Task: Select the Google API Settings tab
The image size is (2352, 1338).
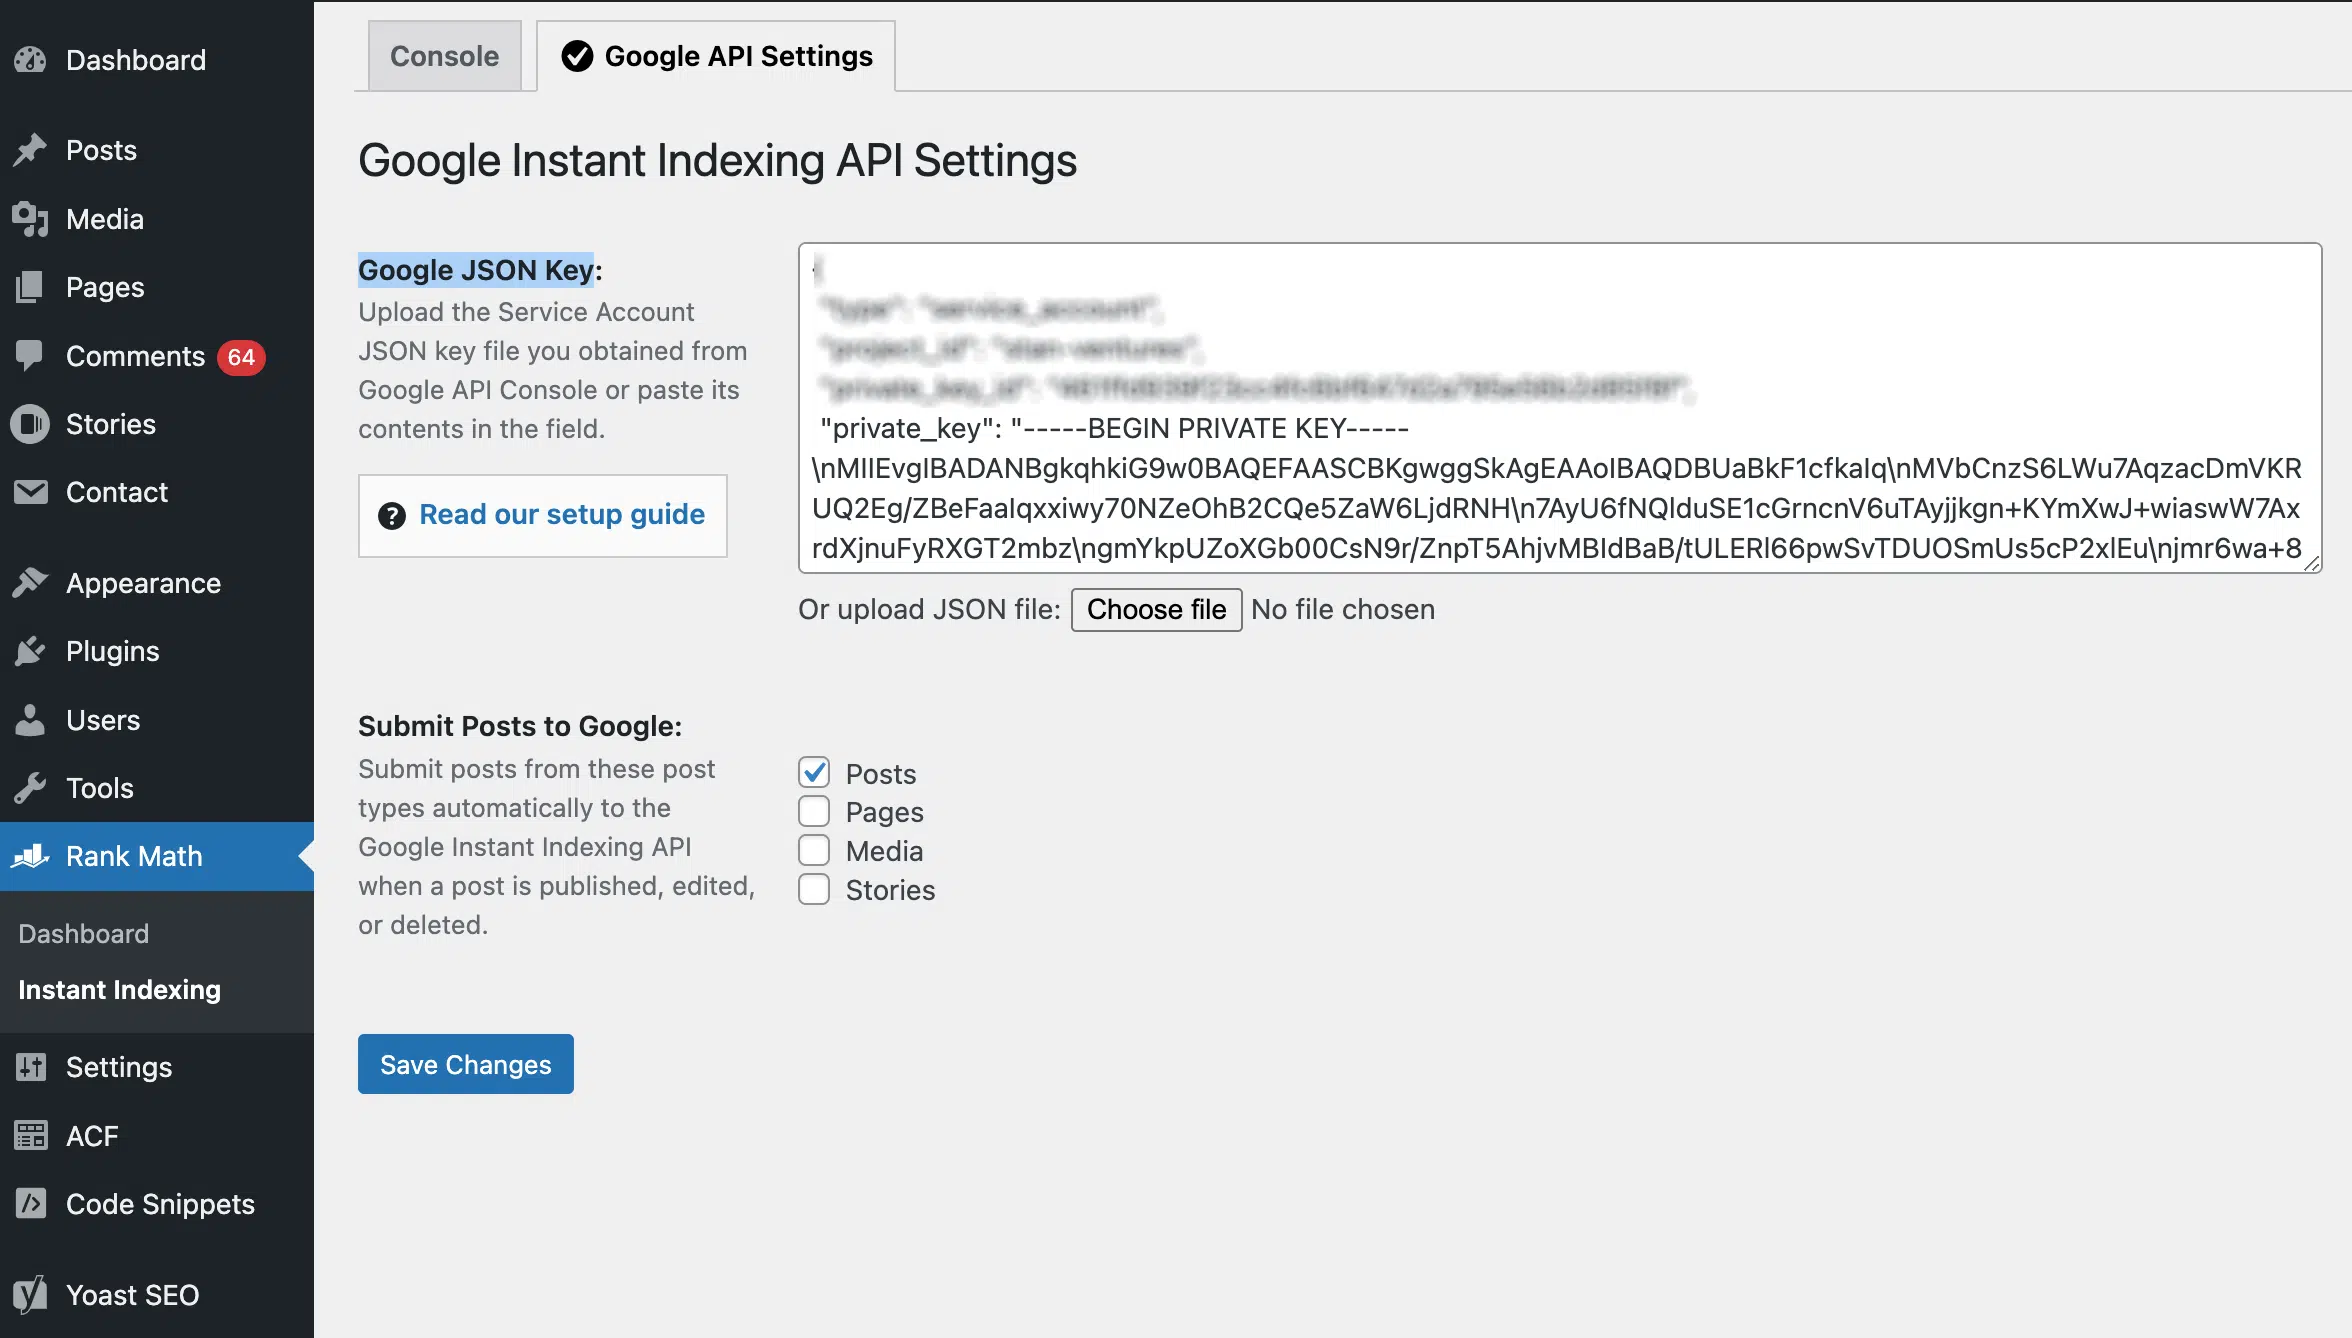Action: point(716,56)
